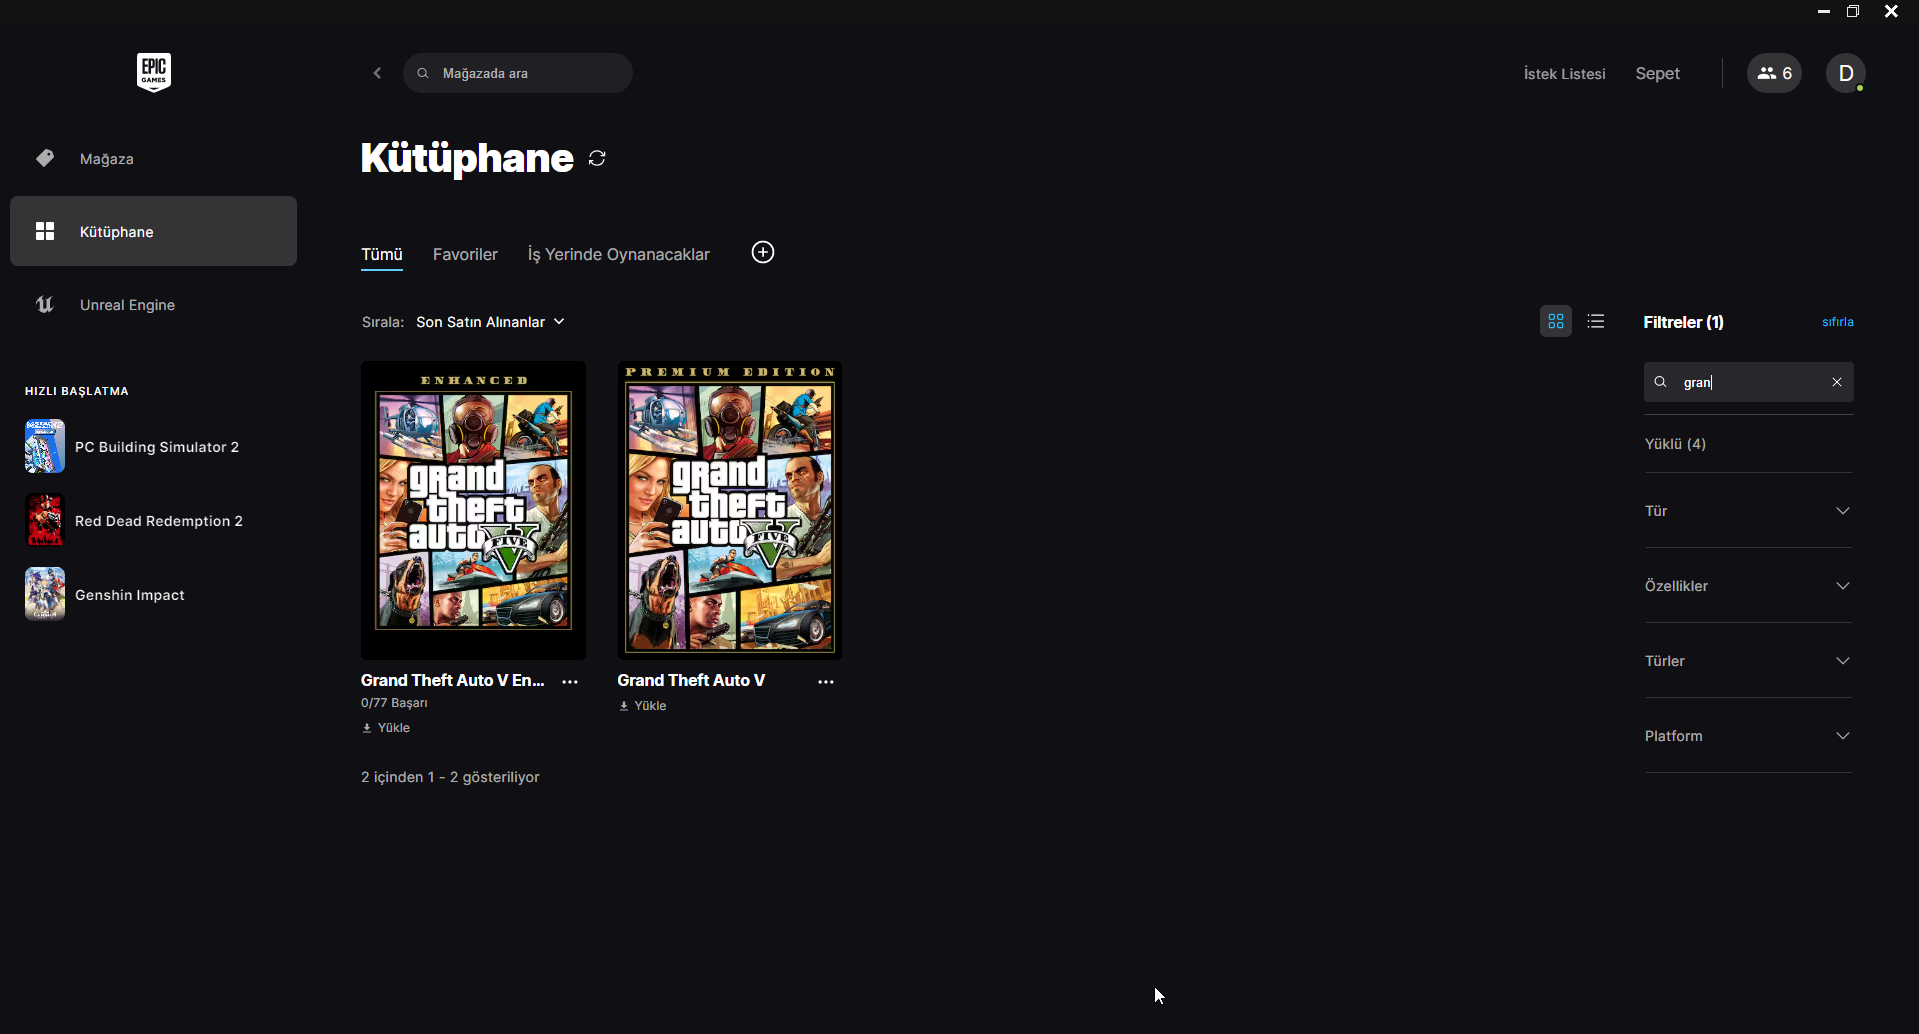Click the 0/77 Başarı achievements text
Screen dimensions: 1919x1034
394,703
